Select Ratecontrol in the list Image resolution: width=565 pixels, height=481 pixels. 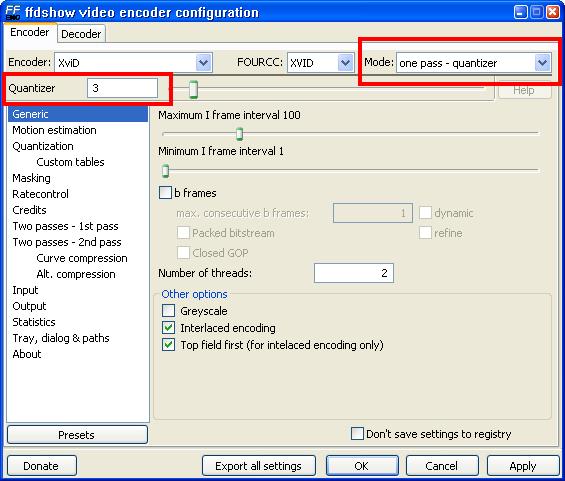(x=40, y=194)
